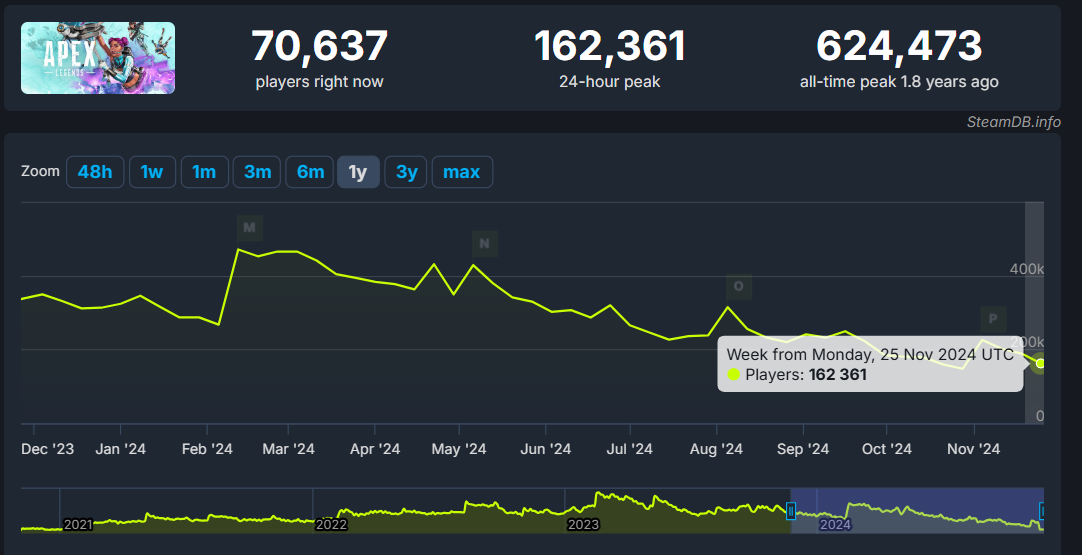Click the P event flag marker
This screenshot has height=555, width=1082.
tap(993, 319)
